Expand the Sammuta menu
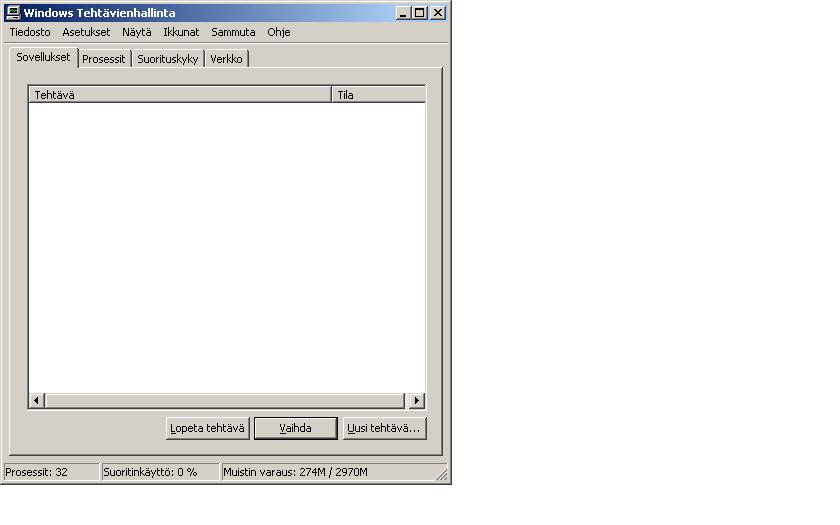This screenshot has width=840, height=525. coord(233,32)
